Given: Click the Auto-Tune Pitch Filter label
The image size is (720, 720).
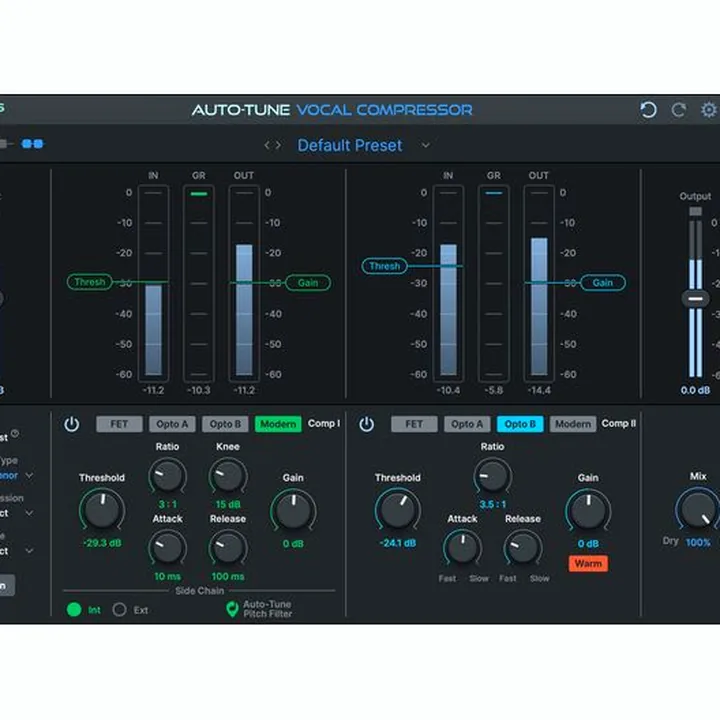Looking at the screenshot, I should pyautogui.click(x=268, y=609).
